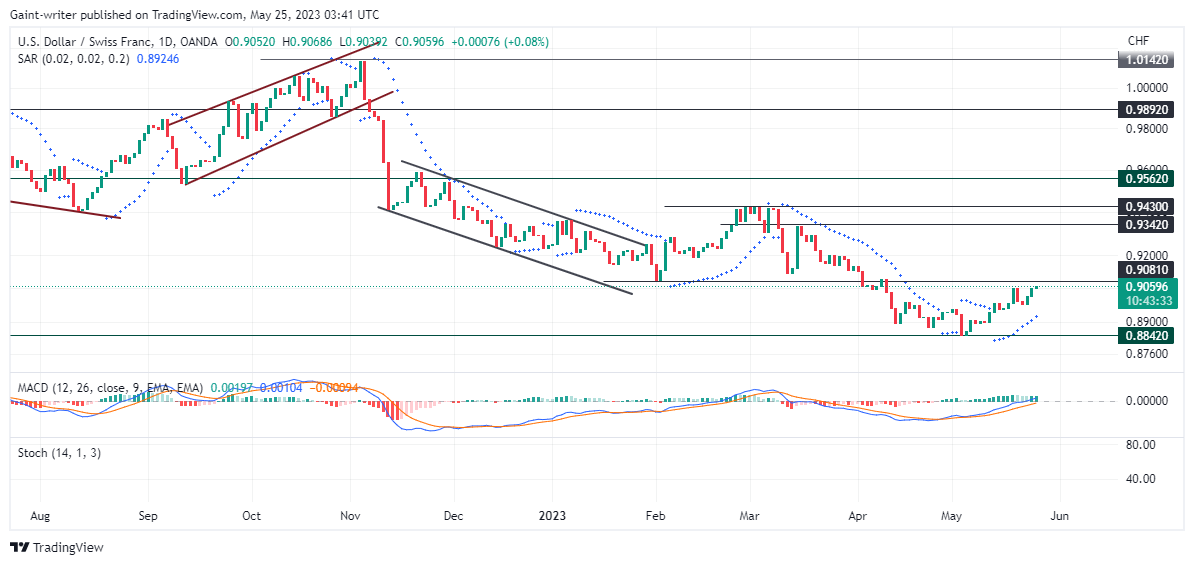1194x565 pixels.
Task: Select the grey descending channel upper trendline
Action: coord(525,203)
